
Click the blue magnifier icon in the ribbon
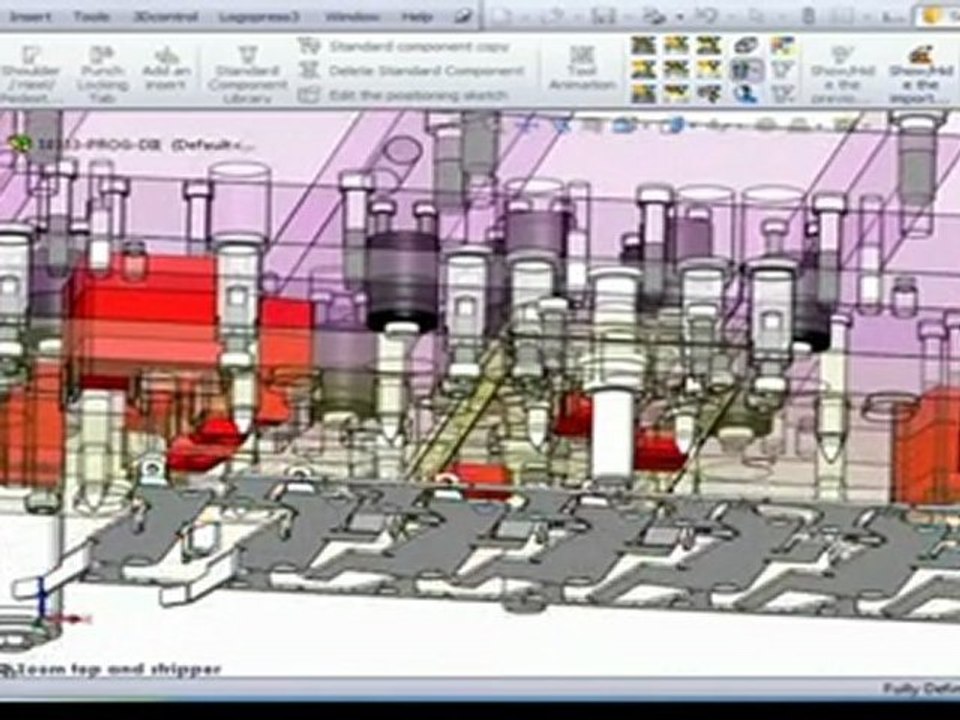pyautogui.click(x=747, y=94)
